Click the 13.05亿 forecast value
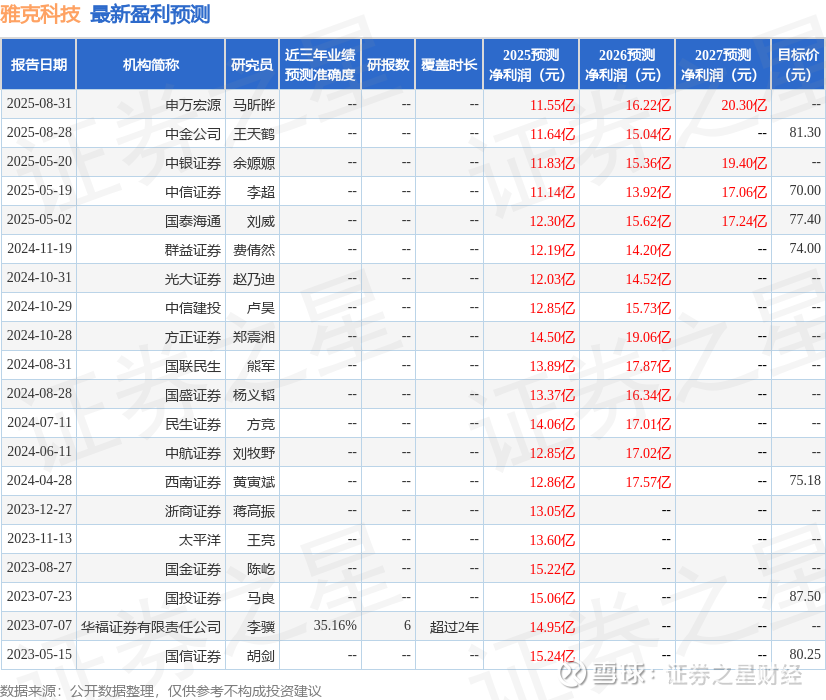The width and height of the screenshot is (826, 700). click(552, 511)
